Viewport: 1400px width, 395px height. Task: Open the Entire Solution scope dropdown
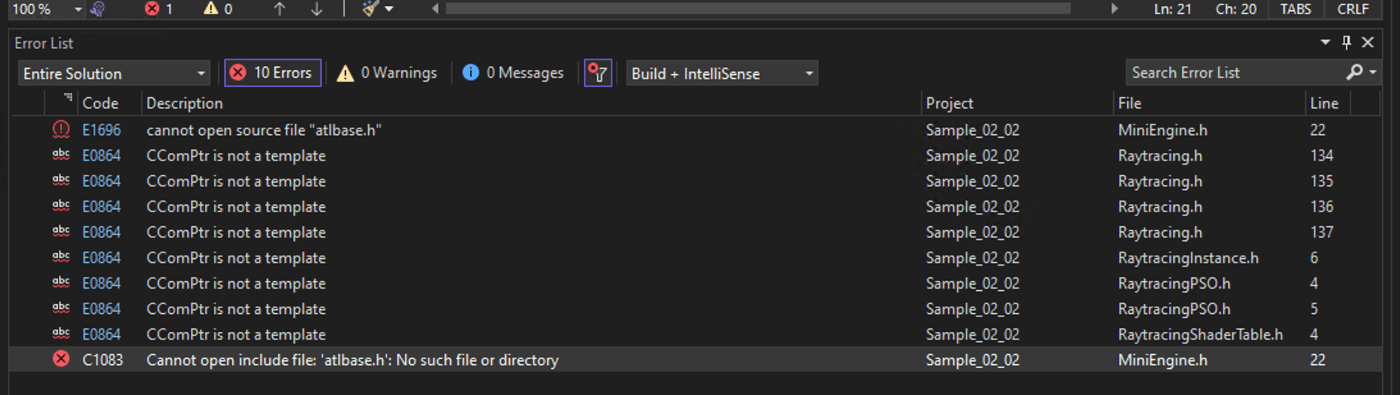tap(114, 73)
